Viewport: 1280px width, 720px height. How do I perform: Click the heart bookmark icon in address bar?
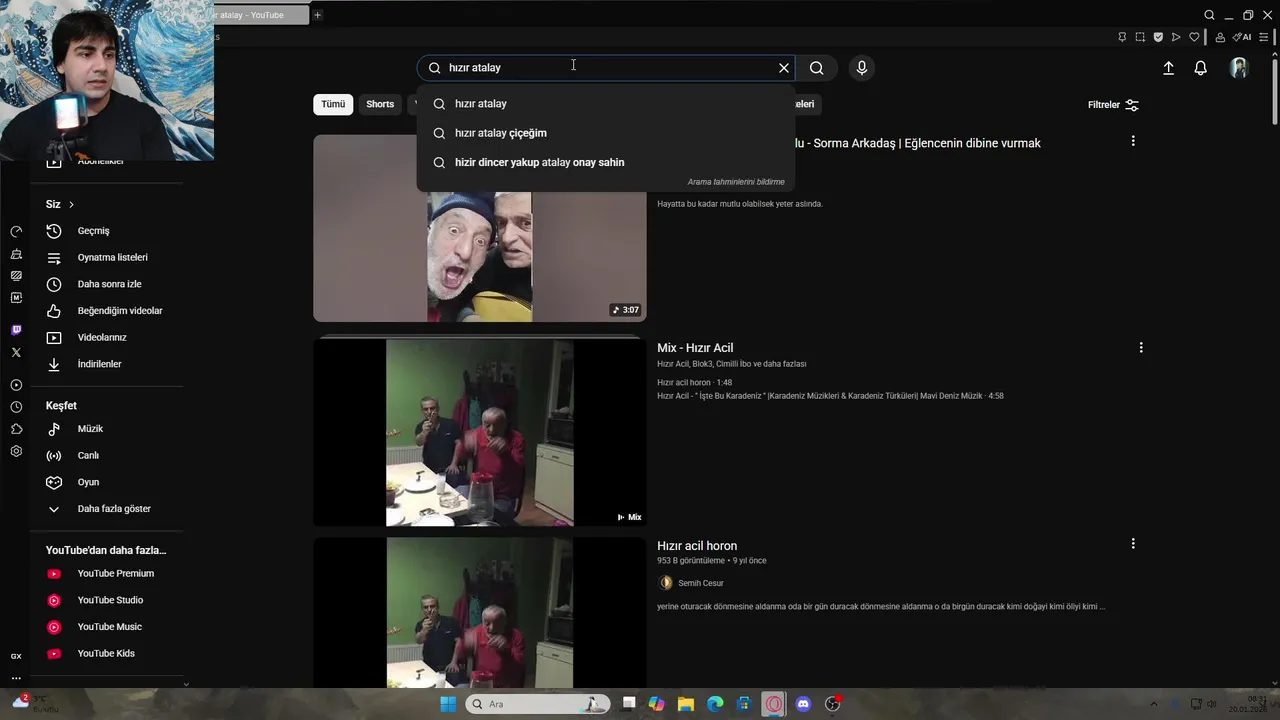coord(1194,37)
